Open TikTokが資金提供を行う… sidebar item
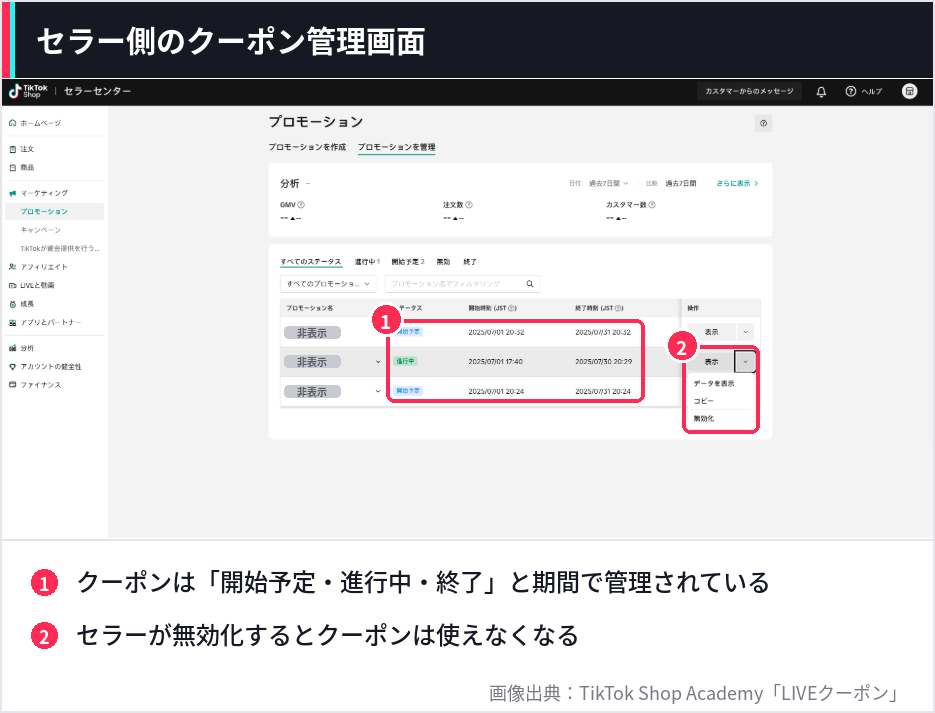935x713 pixels. coord(60,249)
